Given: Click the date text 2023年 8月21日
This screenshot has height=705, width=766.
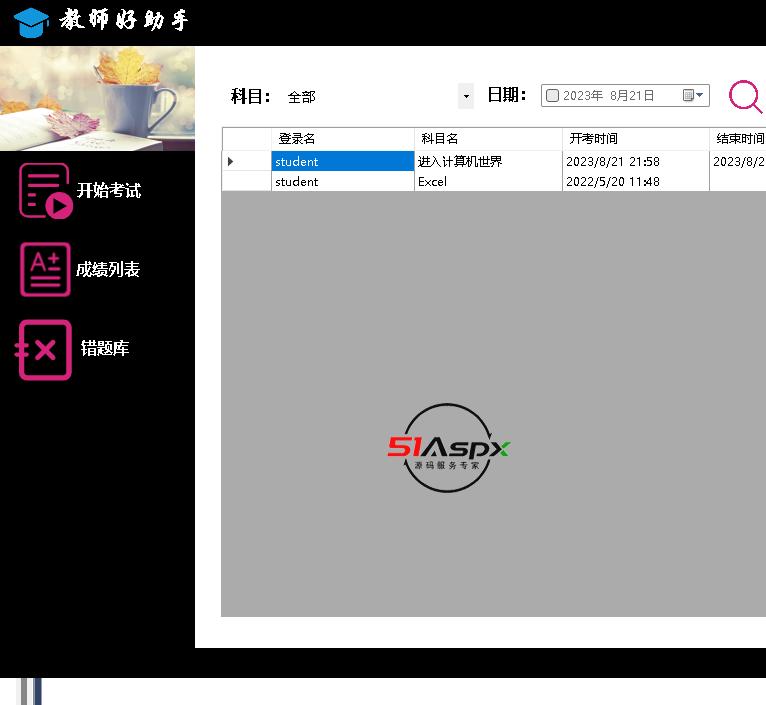Looking at the screenshot, I should tap(608, 95).
